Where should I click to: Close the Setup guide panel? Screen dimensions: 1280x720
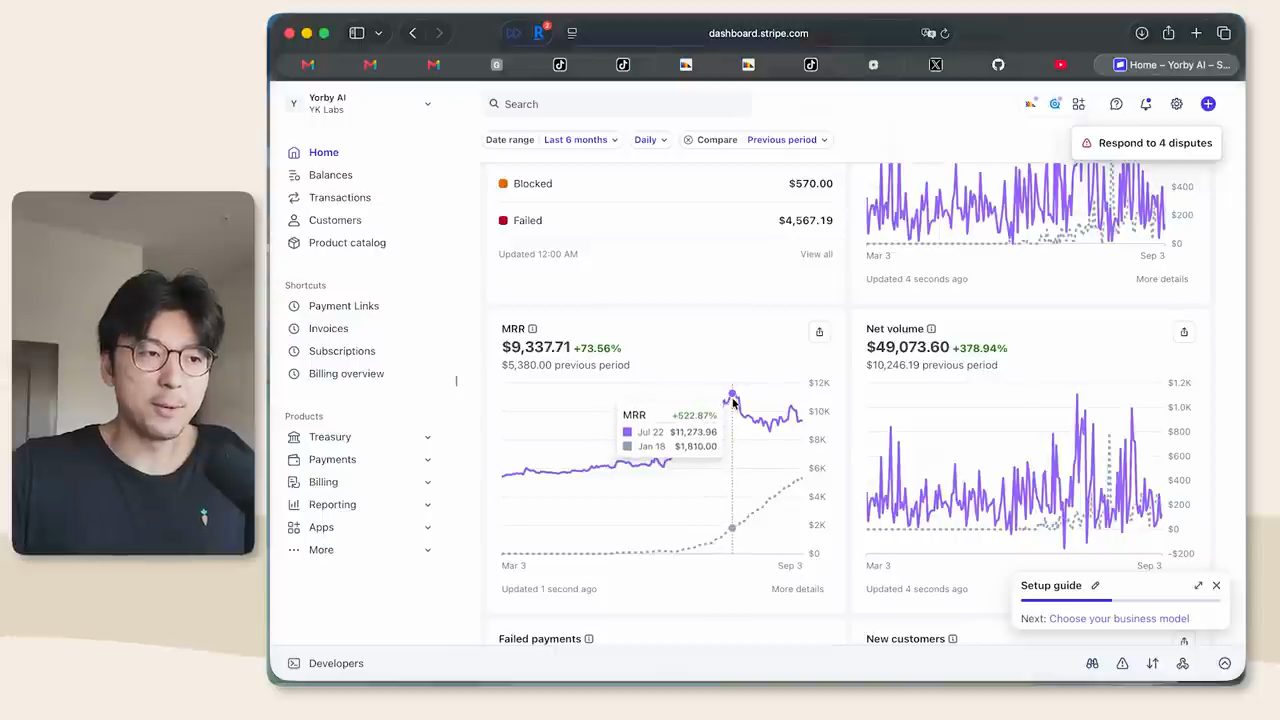pos(1216,586)
